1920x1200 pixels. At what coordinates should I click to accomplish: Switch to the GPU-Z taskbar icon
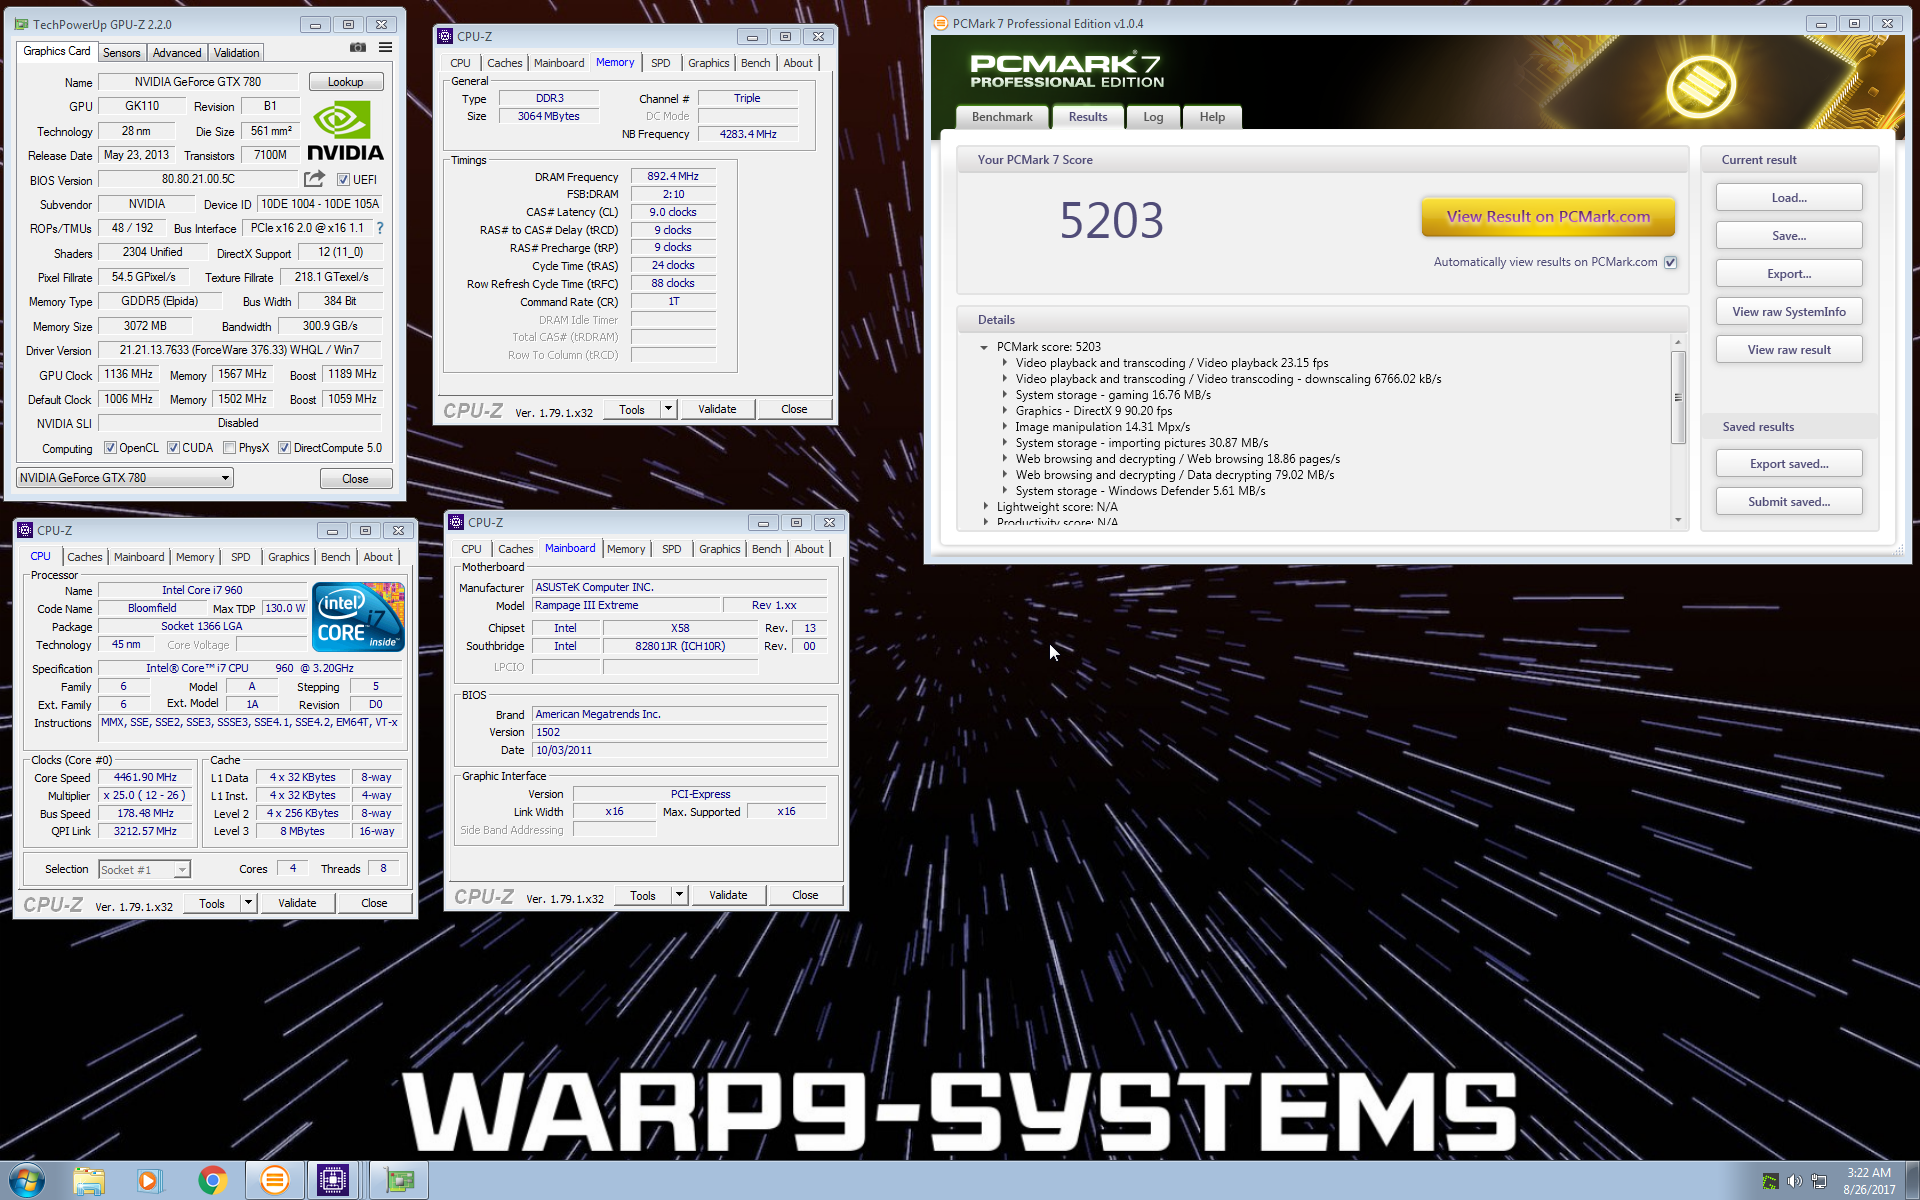pyautogui.click(x=400, y=1181)
